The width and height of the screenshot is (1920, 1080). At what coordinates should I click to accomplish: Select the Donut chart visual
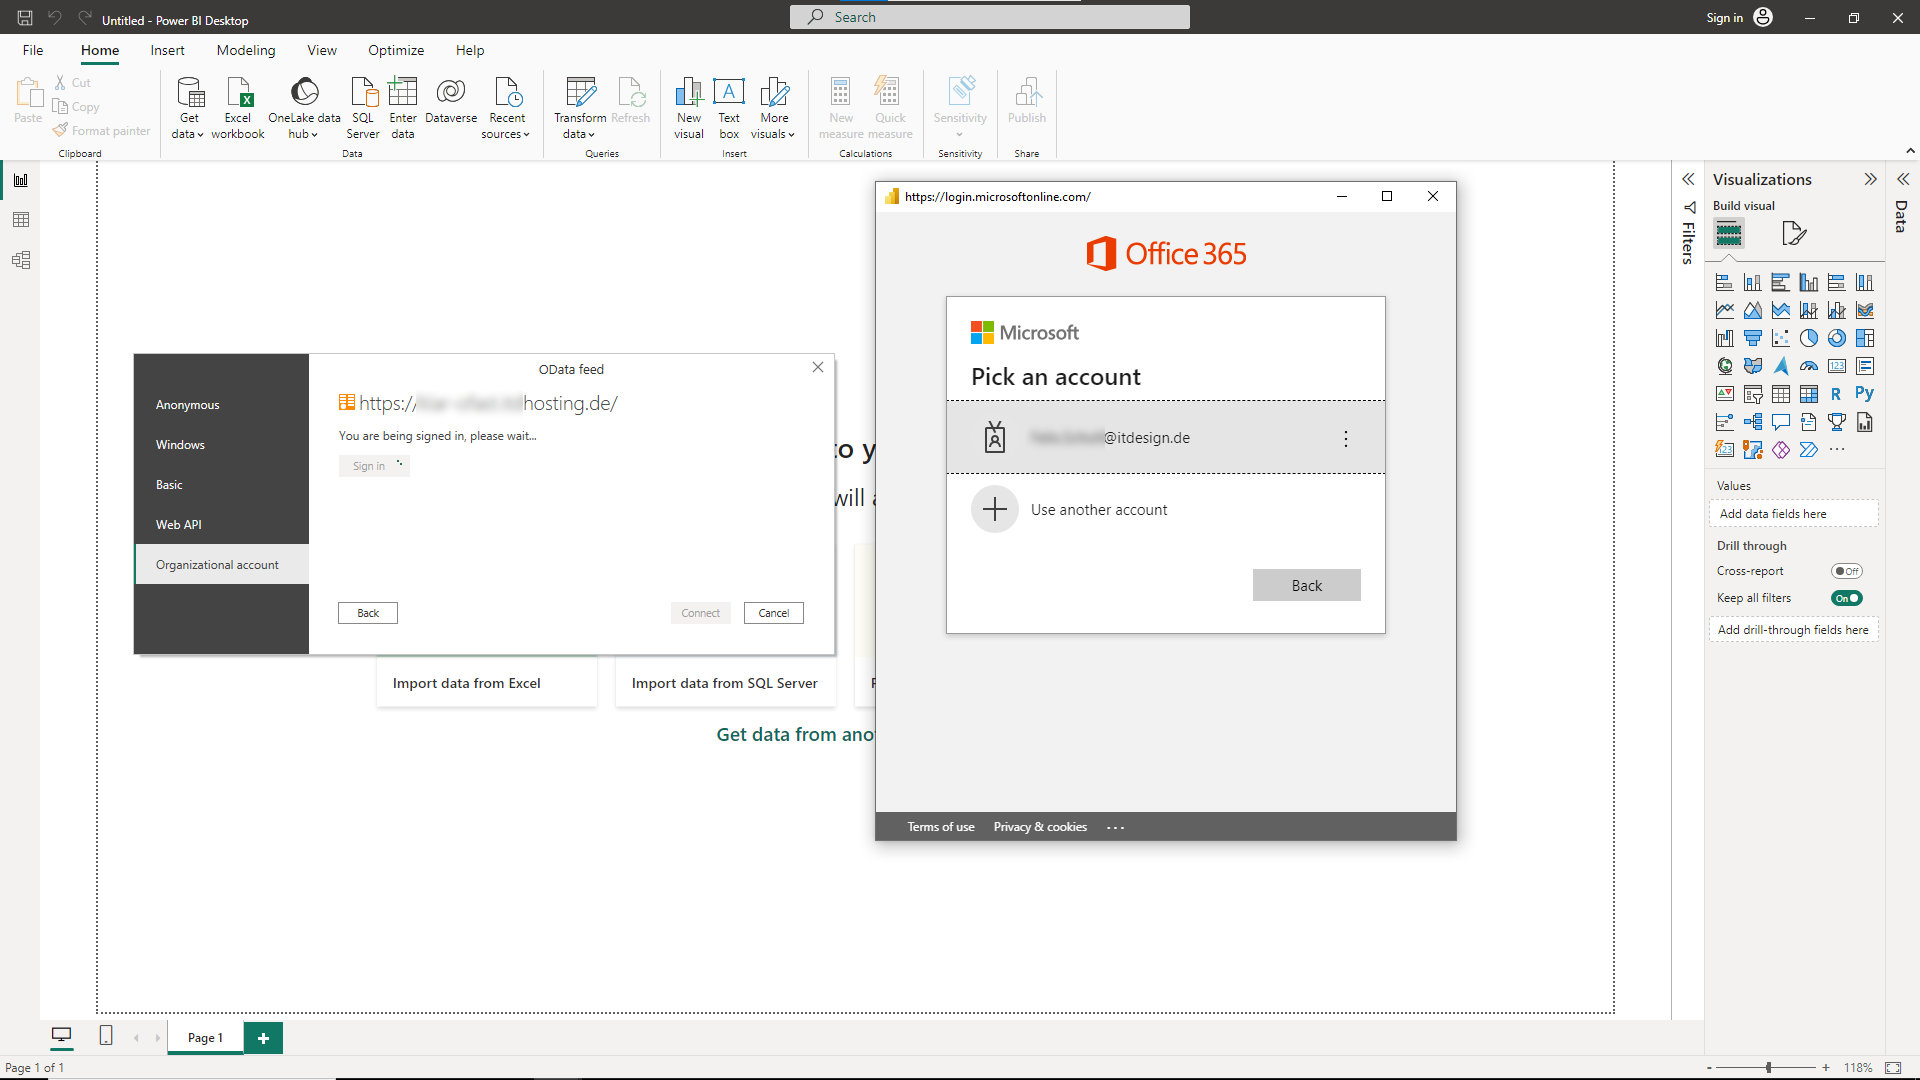pos(1837,339)
